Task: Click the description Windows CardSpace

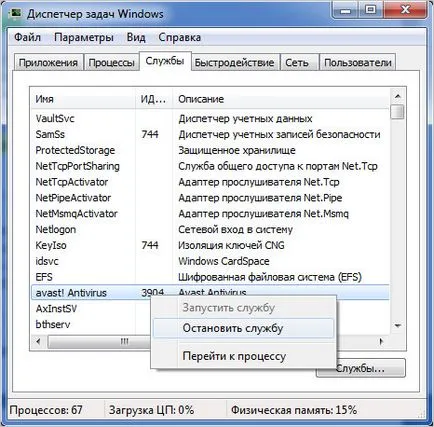Action: click(224, 261)
